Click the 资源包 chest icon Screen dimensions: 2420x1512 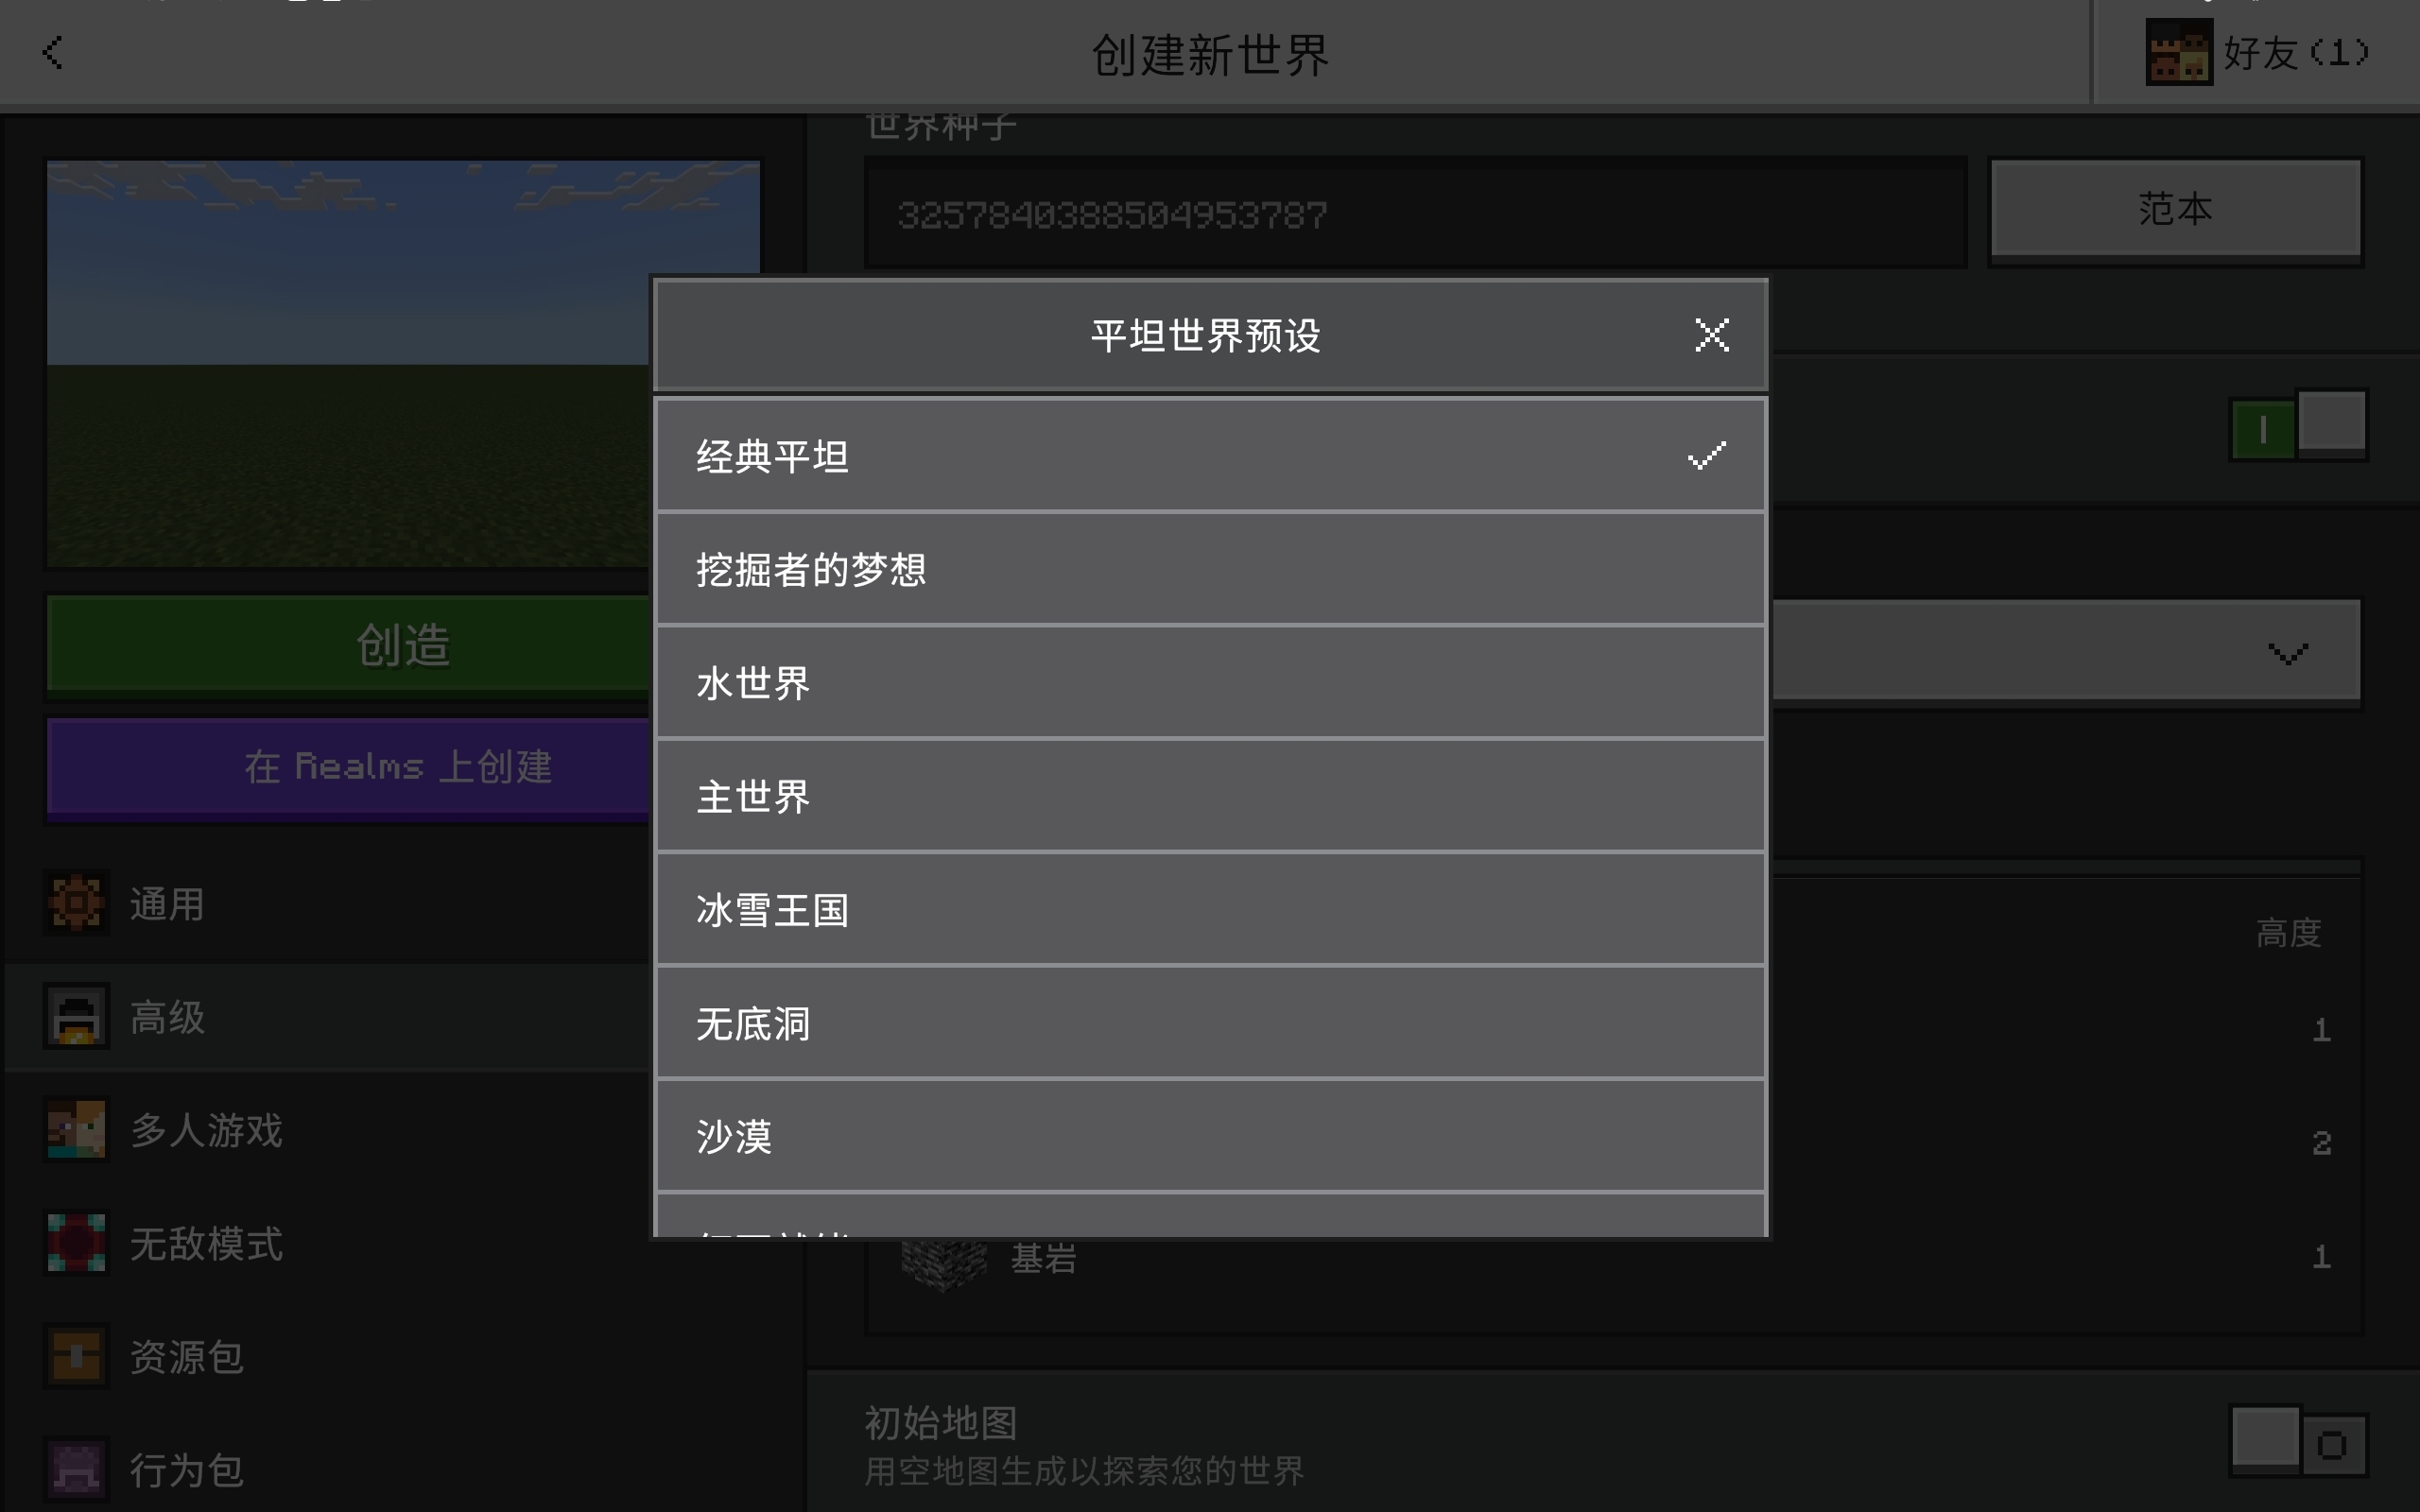[76, 1357]
